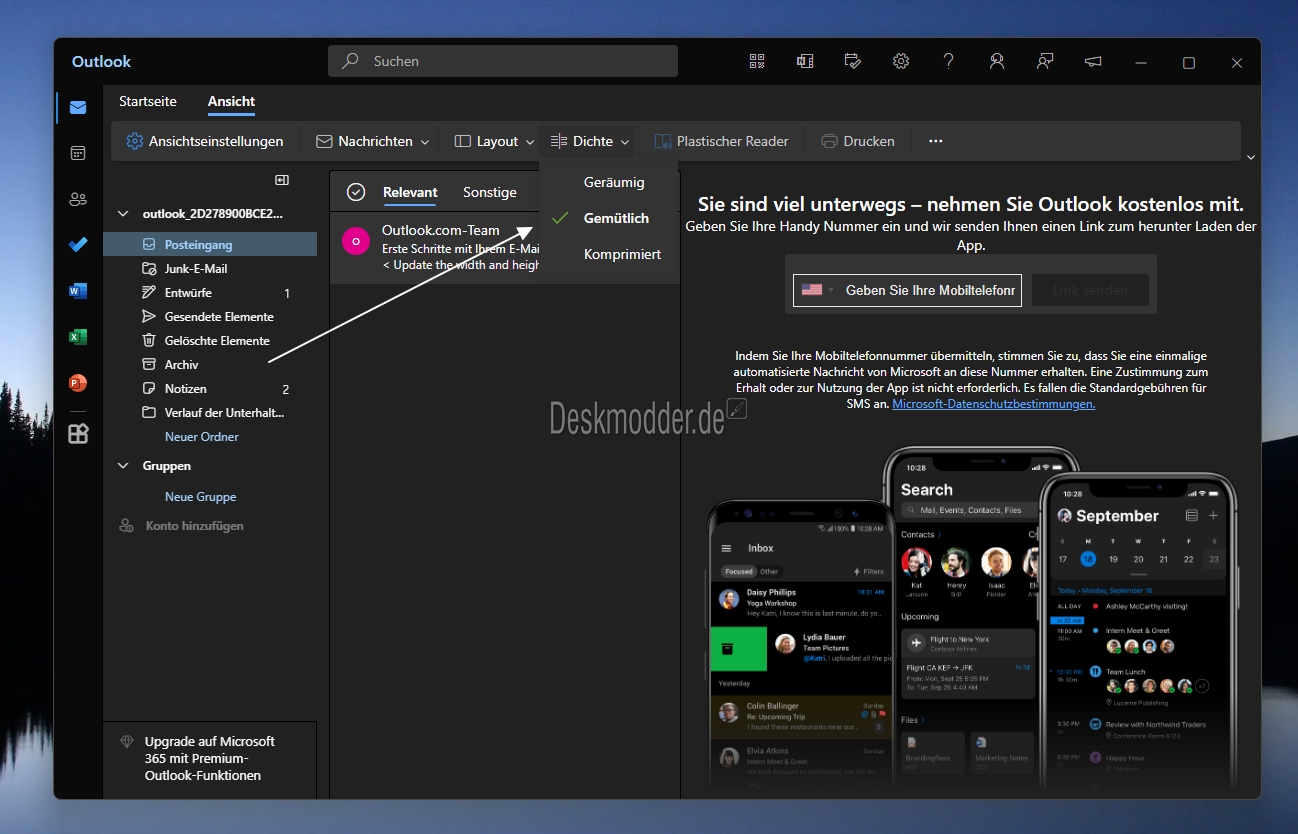This screenshot has height=834, width=1298.
Task: Click the Suchen search box
Action: (503, 61)
